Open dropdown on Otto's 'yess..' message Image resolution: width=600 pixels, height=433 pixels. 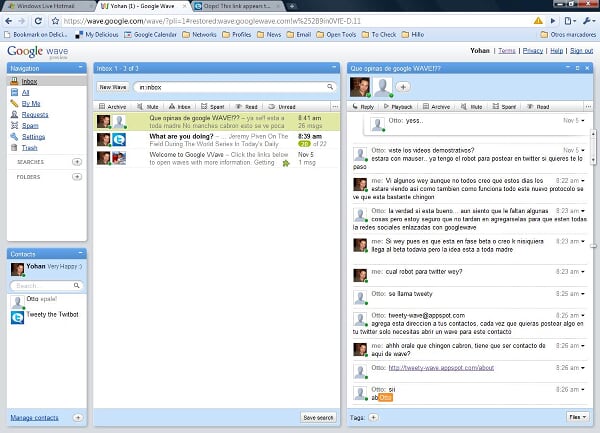coord(583,120)
